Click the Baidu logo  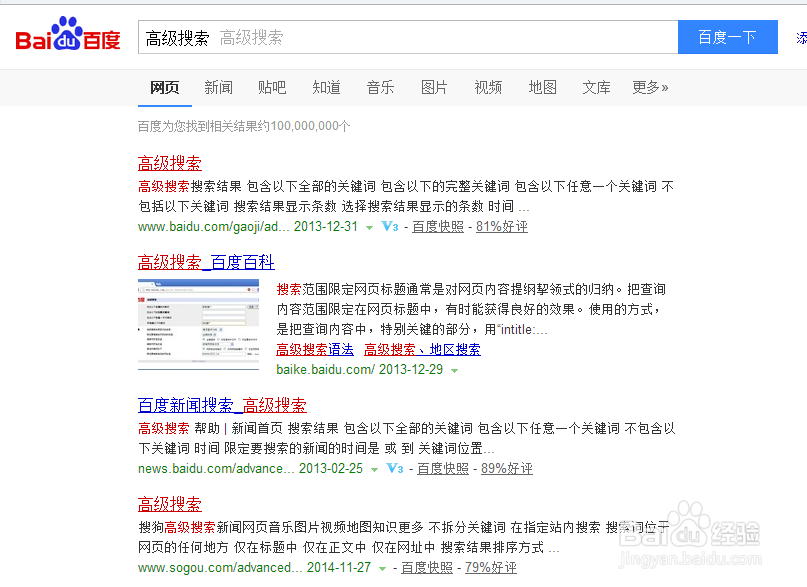68,34
